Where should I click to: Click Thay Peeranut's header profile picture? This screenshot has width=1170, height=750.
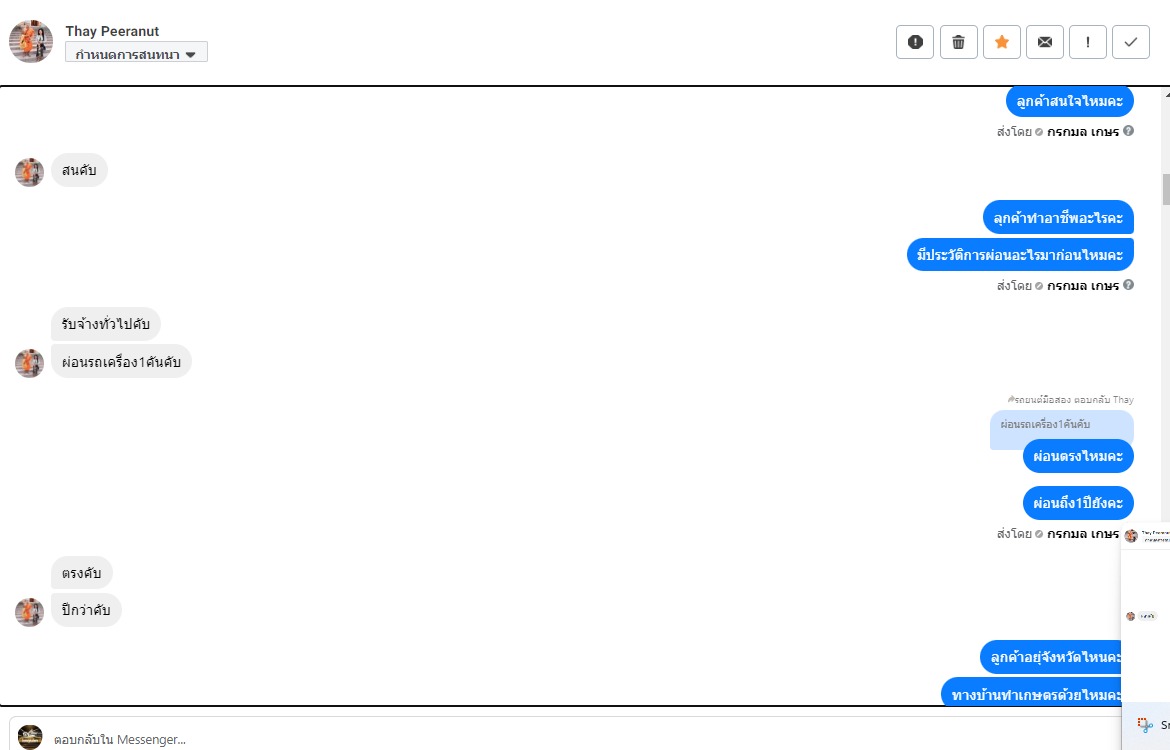(x=31, y=41)
